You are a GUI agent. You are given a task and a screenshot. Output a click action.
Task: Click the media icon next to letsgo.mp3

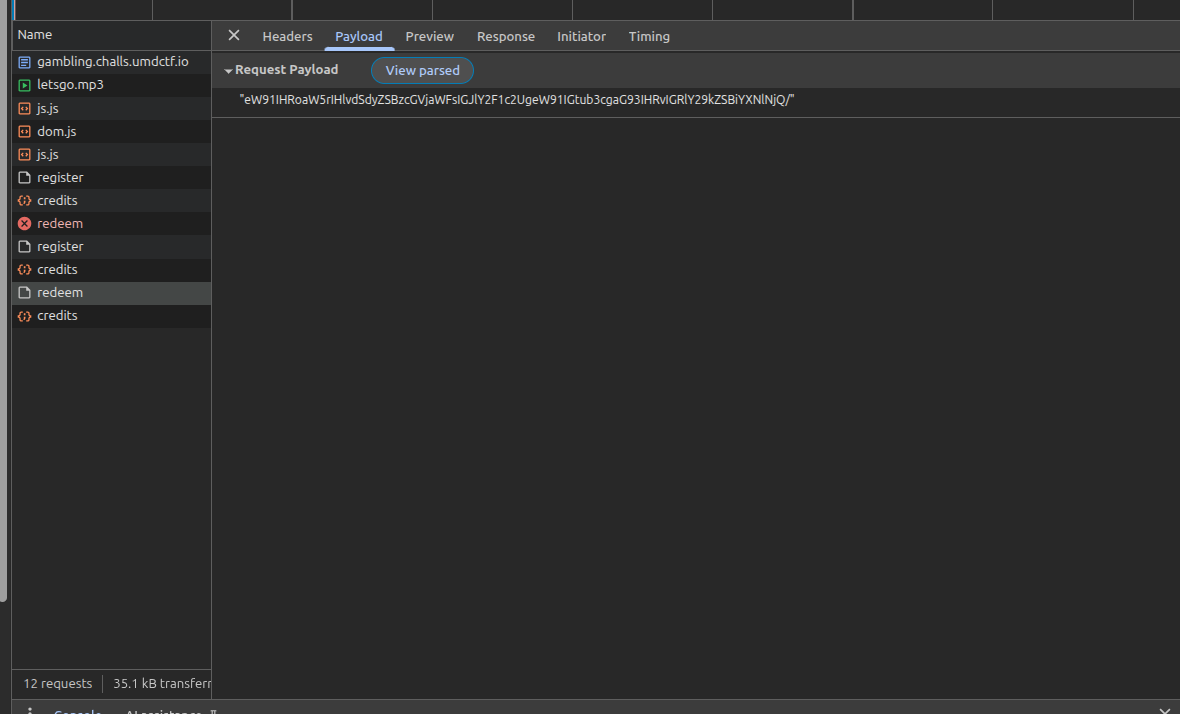[x=25, y=85]
